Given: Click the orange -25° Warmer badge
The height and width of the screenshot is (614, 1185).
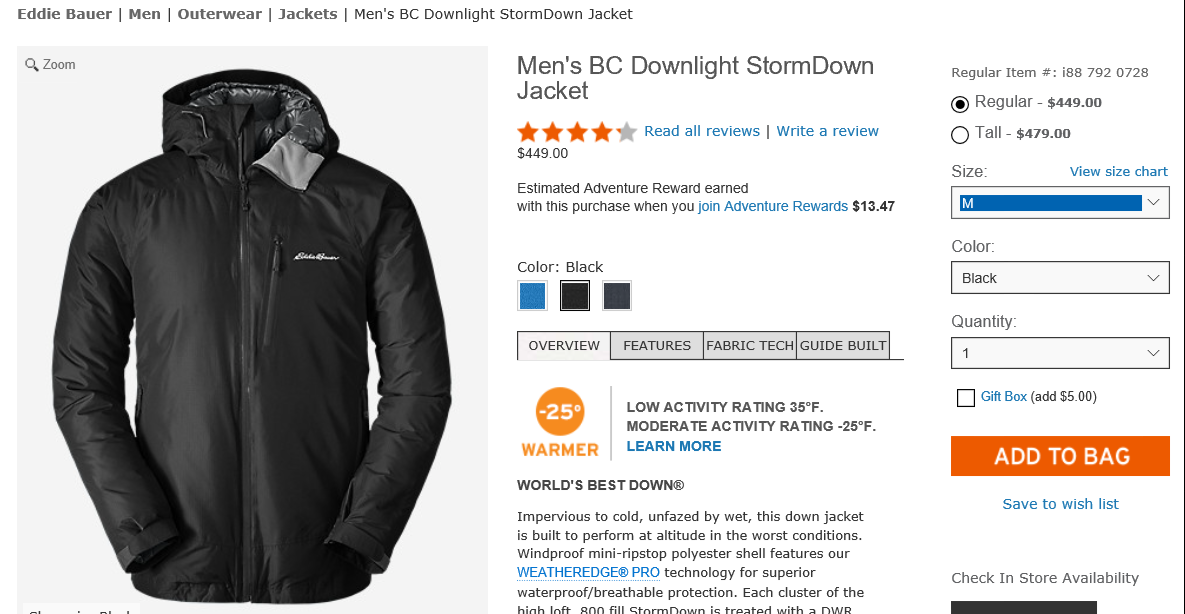Looking at the screenshot, I should [x=560, y=422].
